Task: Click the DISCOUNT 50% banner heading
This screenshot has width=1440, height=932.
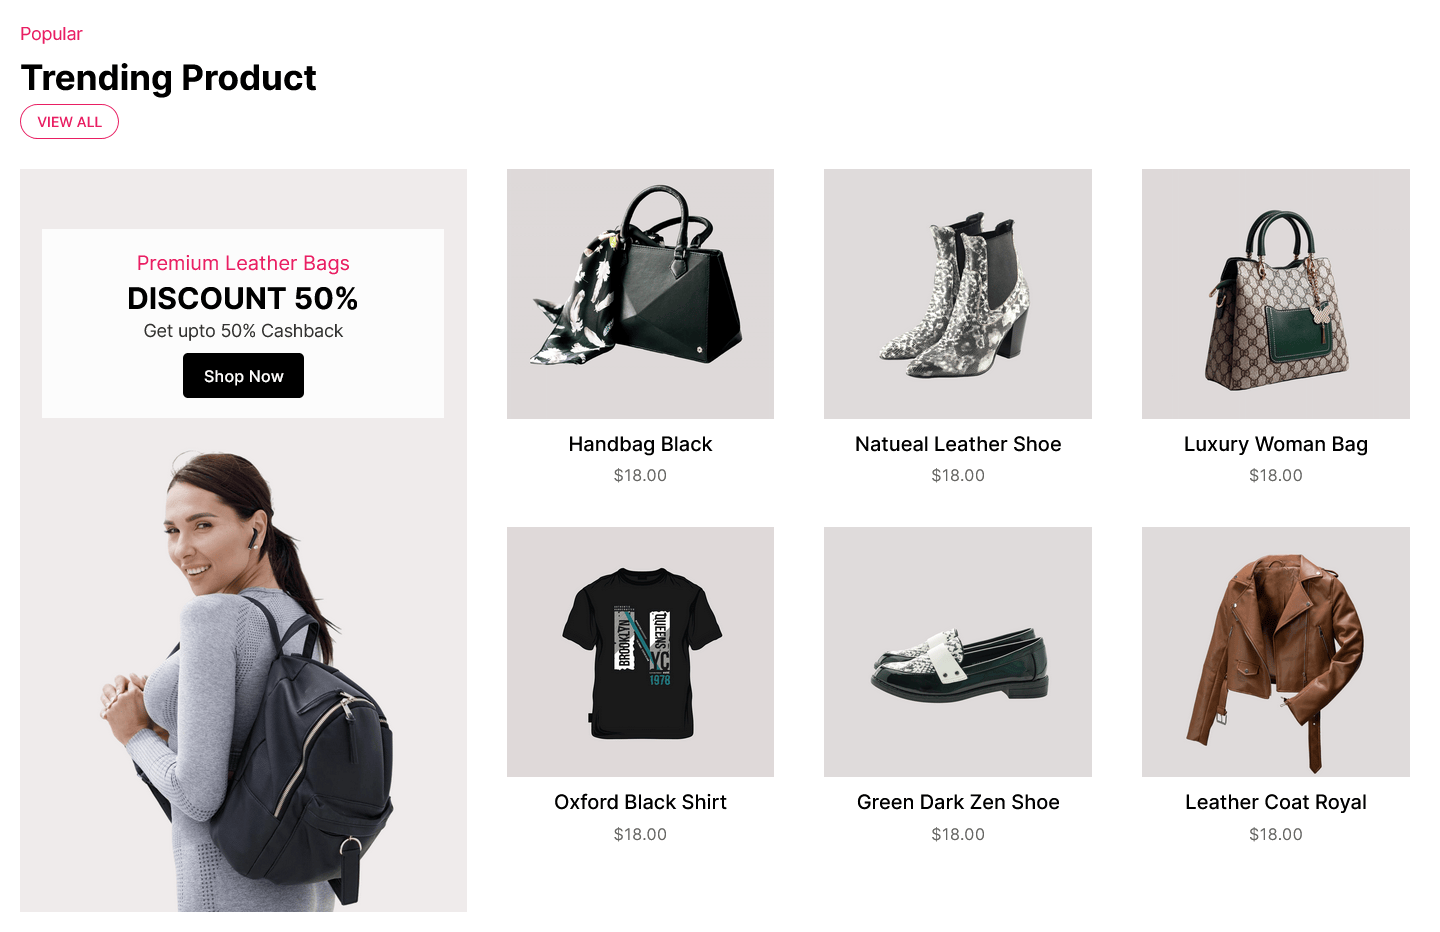Action: (243, 298)
